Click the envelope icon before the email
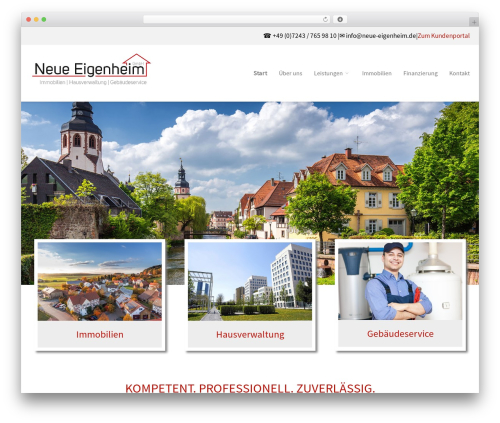The image size is (500, 423). point(342,36)
